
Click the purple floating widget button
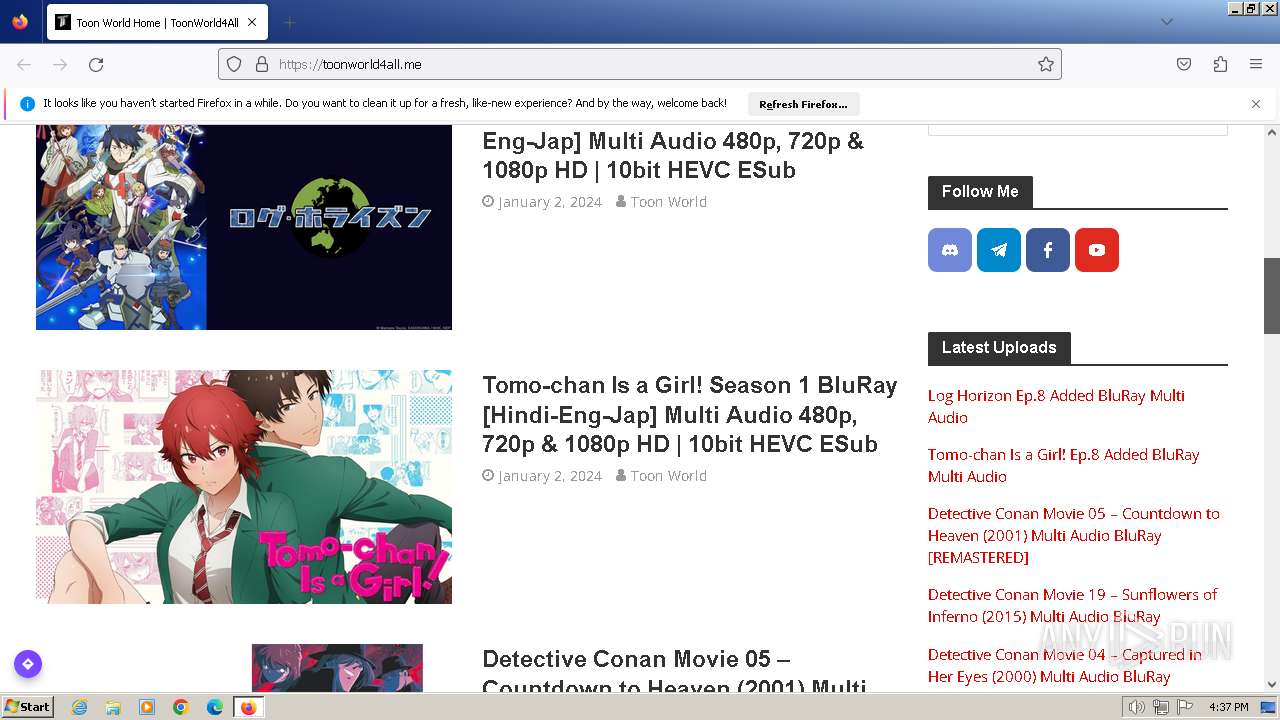pos(28,664)
